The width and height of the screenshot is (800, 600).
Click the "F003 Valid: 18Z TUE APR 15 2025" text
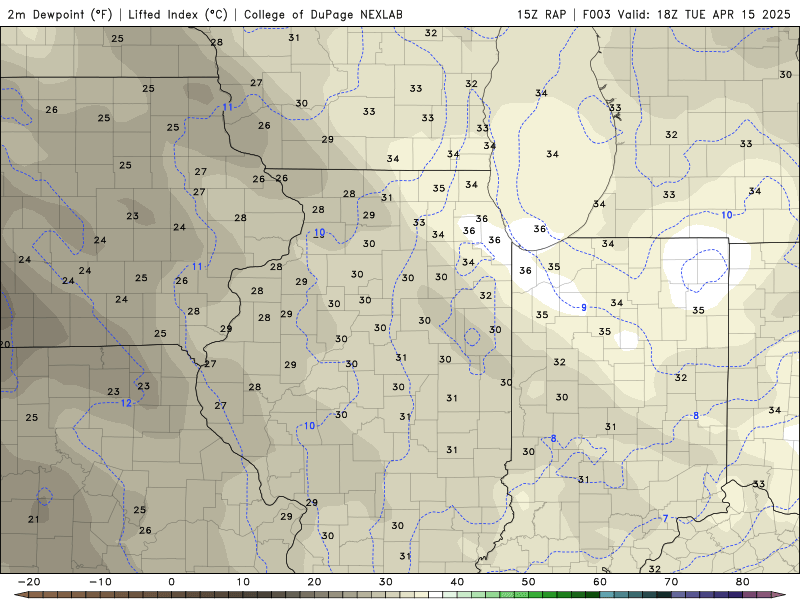[686, 14]
